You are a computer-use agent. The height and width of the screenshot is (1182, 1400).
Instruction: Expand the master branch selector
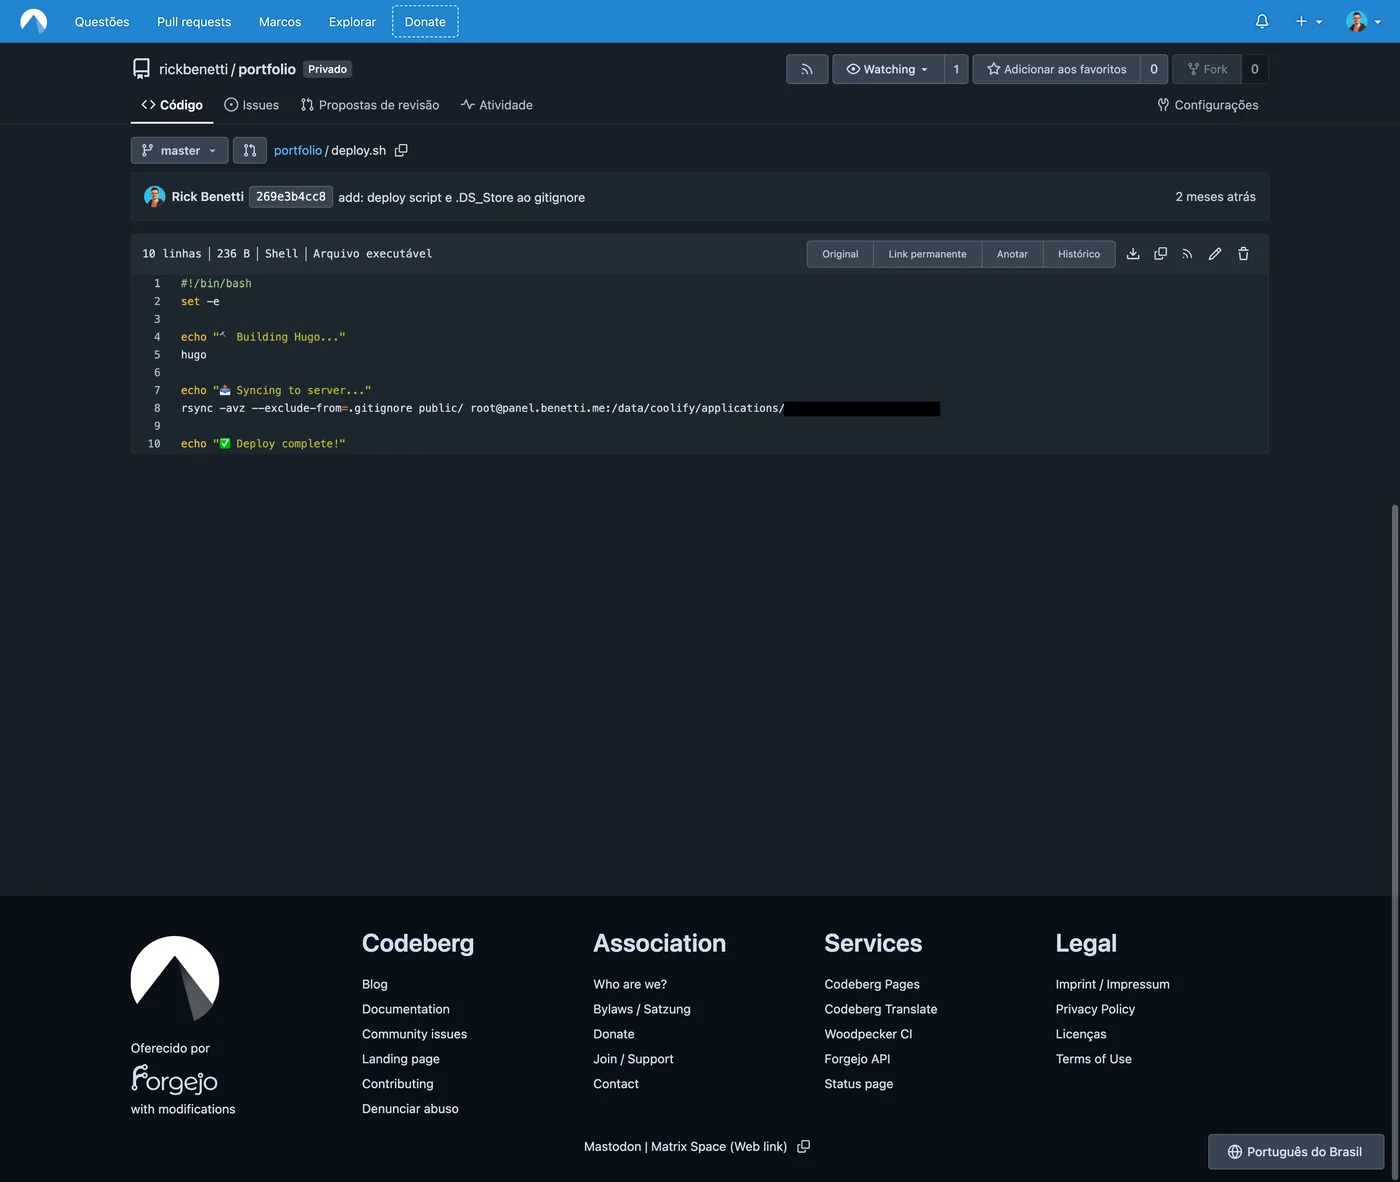179,150
